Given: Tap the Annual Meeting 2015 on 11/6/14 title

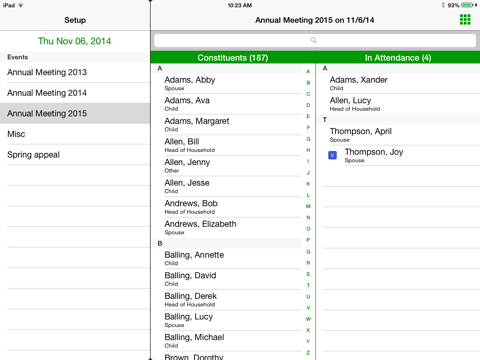Looking at the screenshot, I should [315, 20].
